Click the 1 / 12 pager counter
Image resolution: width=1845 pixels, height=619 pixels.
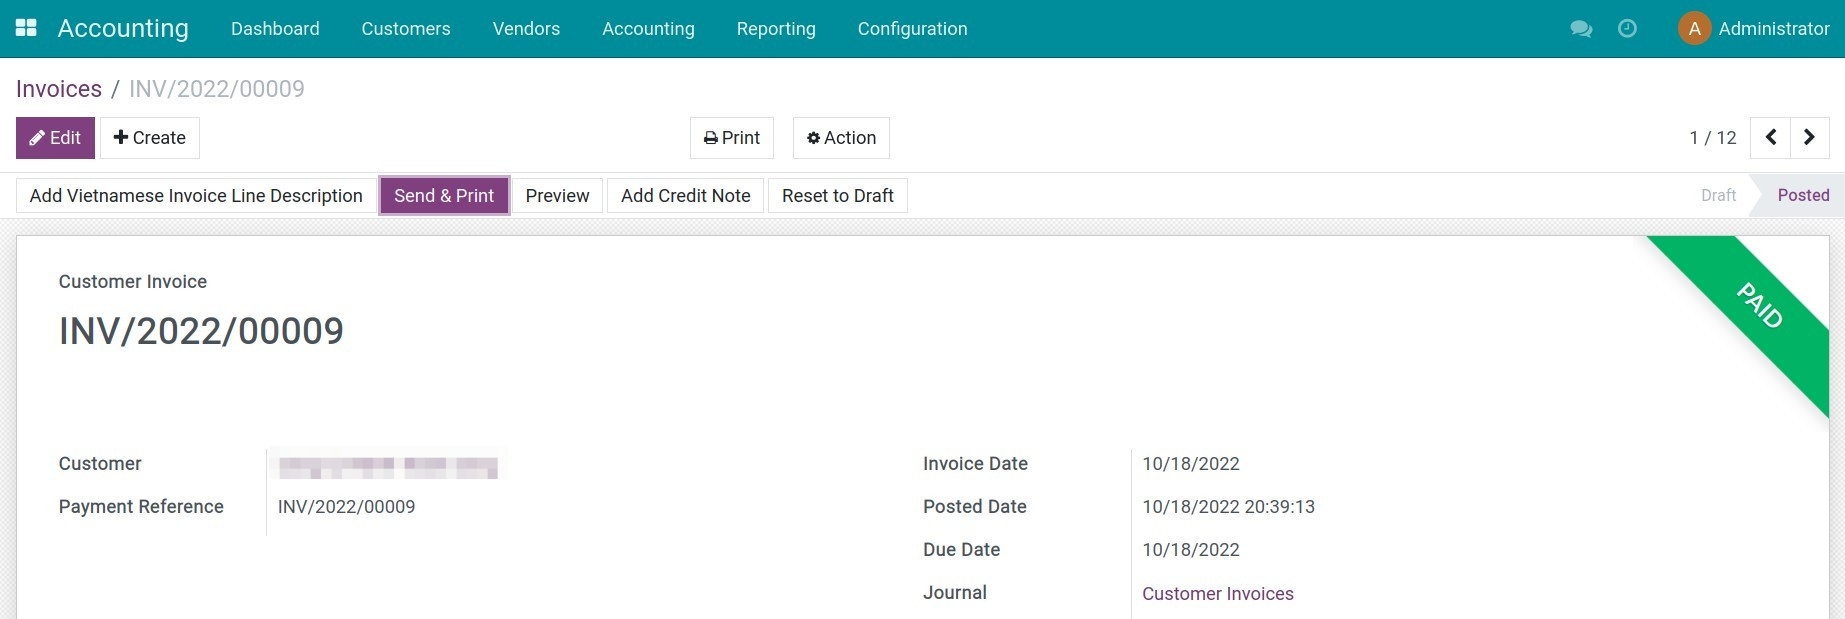(1713, 138)
